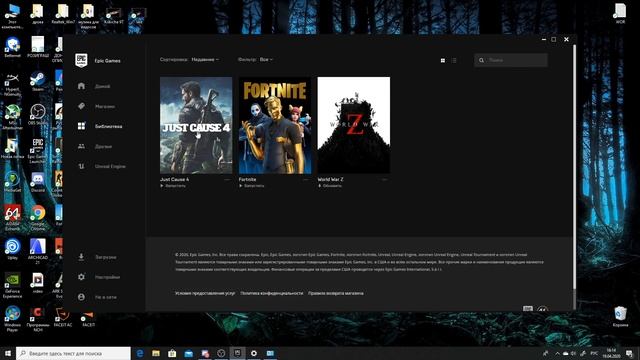The width and height of the screenshot is (640, 360).
Task: Open Windows Media Player desktop shortcut
Action: pyautogui.click(x=12, y=319)
